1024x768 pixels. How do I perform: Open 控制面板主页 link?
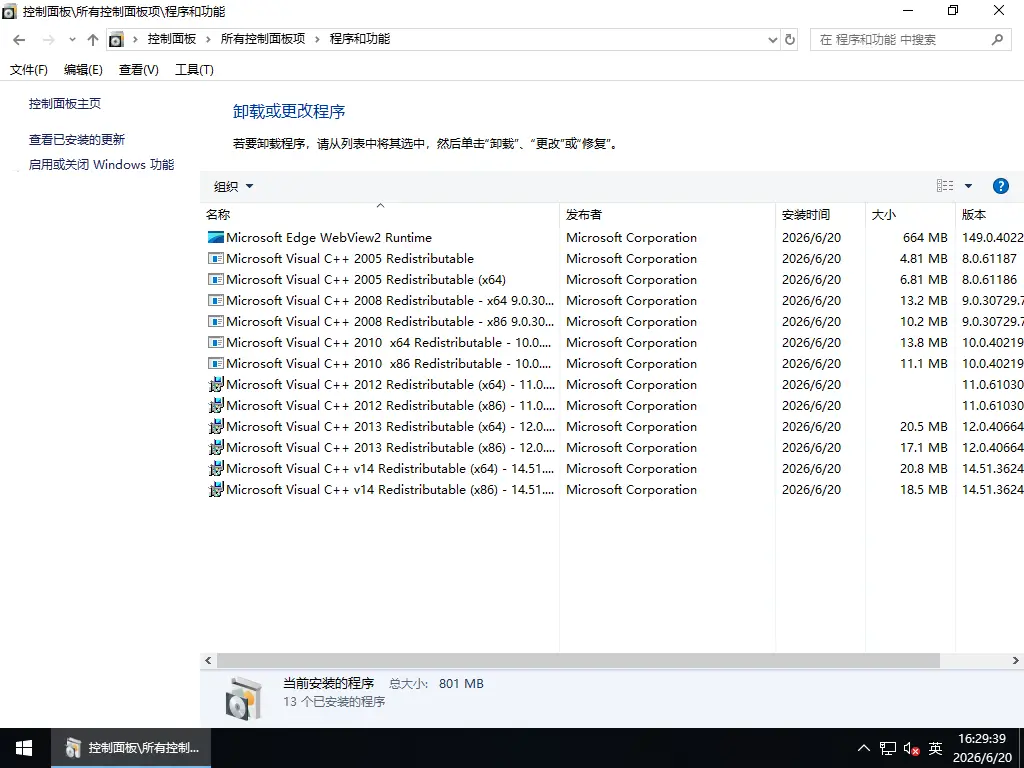65,103
